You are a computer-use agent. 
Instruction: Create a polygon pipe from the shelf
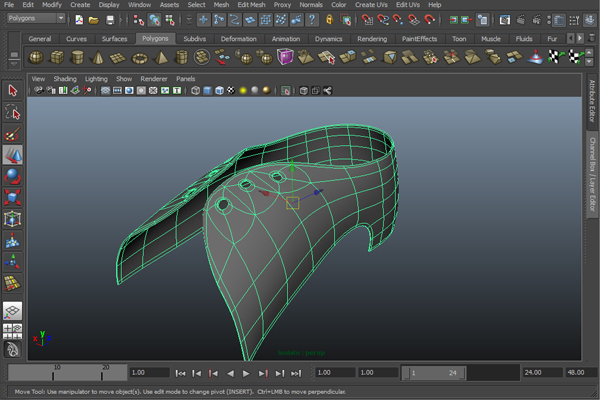[181, 57]
